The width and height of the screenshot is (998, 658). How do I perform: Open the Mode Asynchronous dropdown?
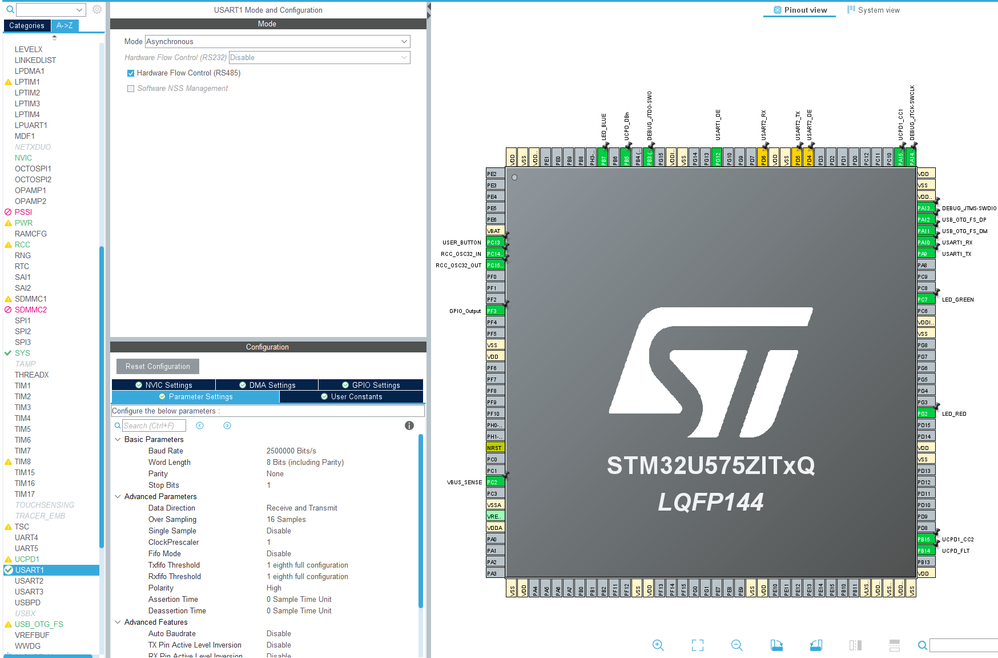pos(278,41)
